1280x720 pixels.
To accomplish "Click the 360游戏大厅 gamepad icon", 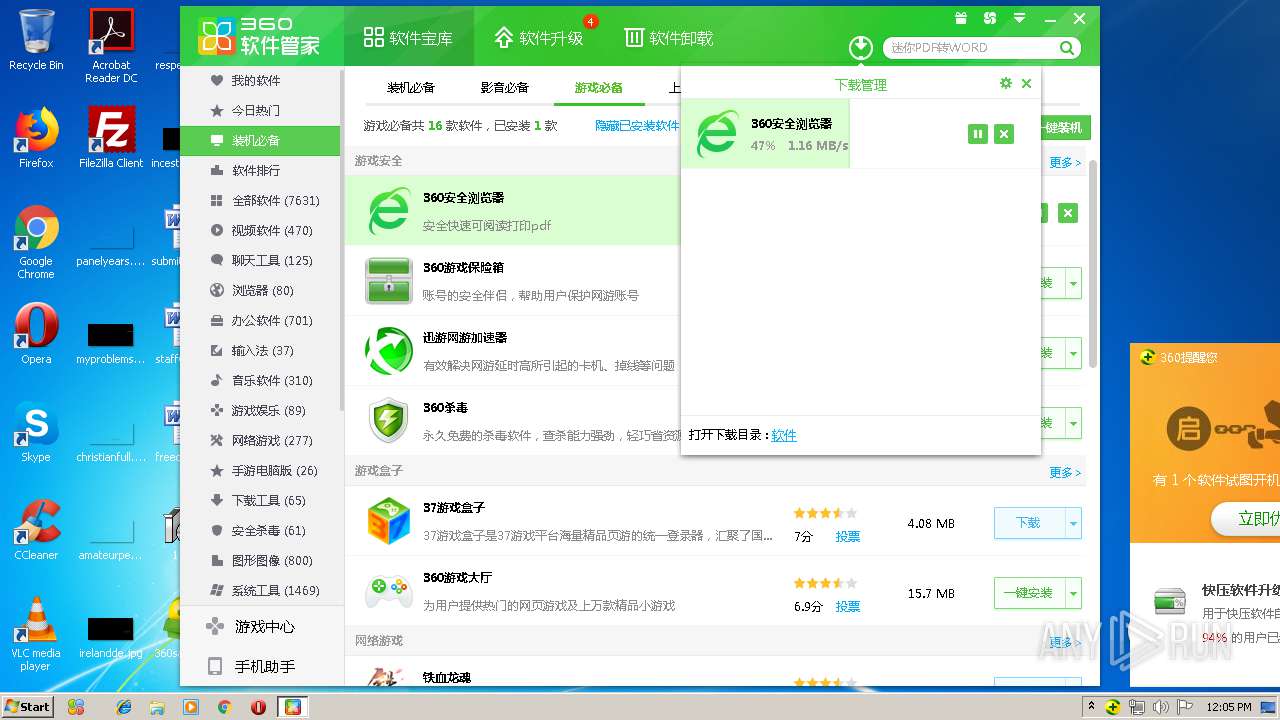I will pos(388,591).
